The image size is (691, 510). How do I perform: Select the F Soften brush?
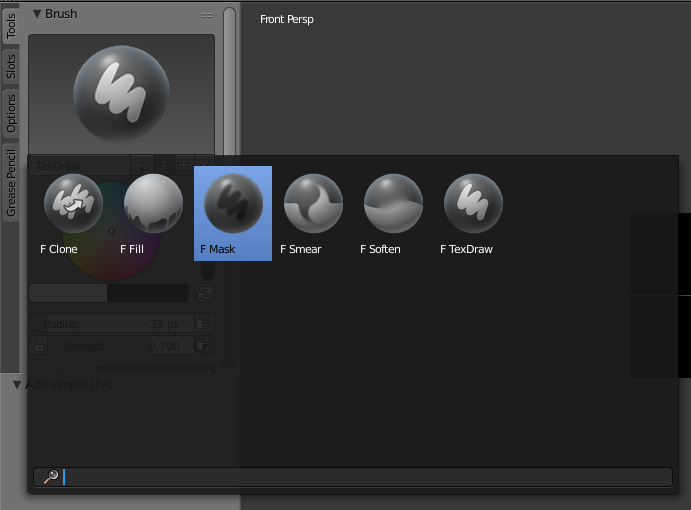[x=393, y=213]
